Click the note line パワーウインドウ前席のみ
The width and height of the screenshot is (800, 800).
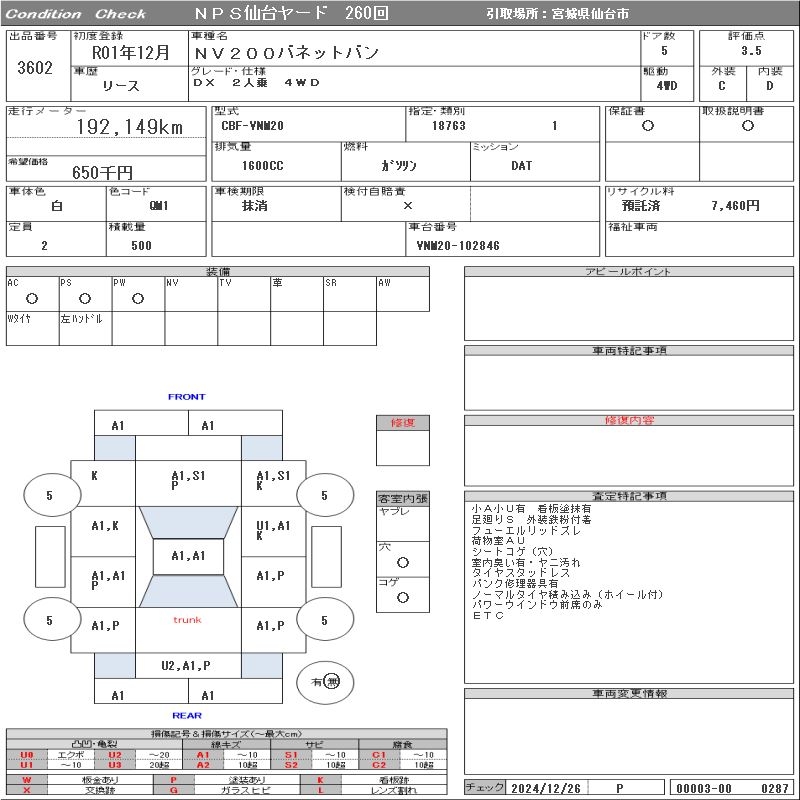pos(537,605)
